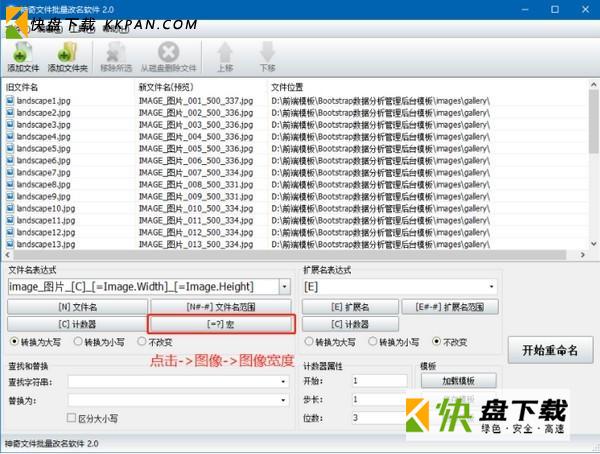This screenshot has height=454, width=600.
Task: Click the 步长 step input field
Action: click(380, 399)
